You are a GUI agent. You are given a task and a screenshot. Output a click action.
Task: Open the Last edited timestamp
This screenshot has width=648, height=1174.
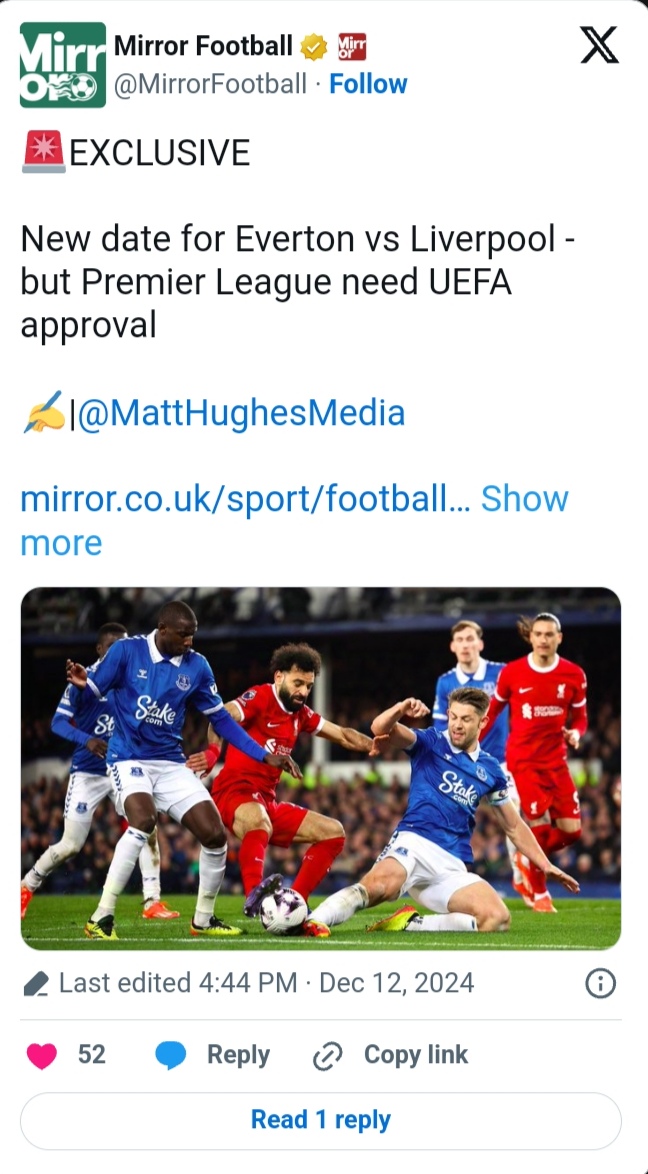[x=266, y=983]
